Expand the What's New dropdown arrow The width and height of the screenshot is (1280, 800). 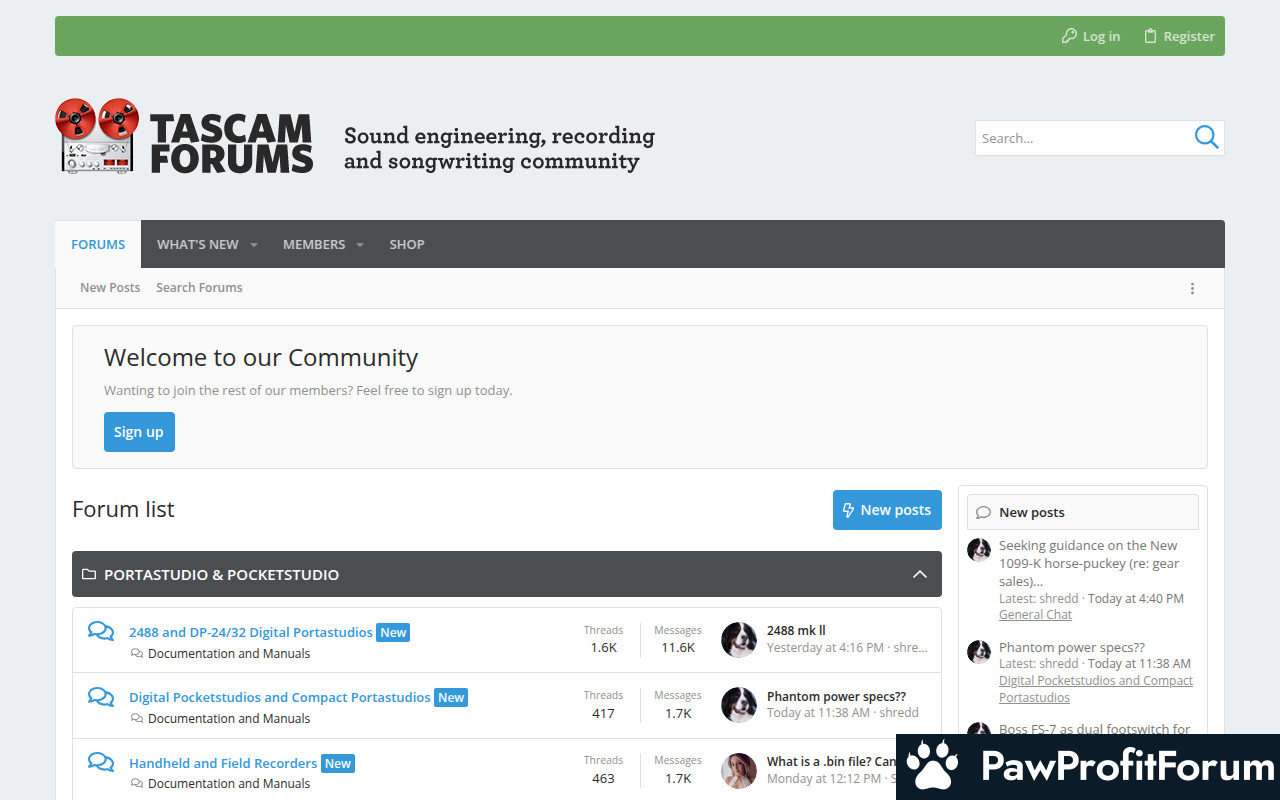pos(254,245)
